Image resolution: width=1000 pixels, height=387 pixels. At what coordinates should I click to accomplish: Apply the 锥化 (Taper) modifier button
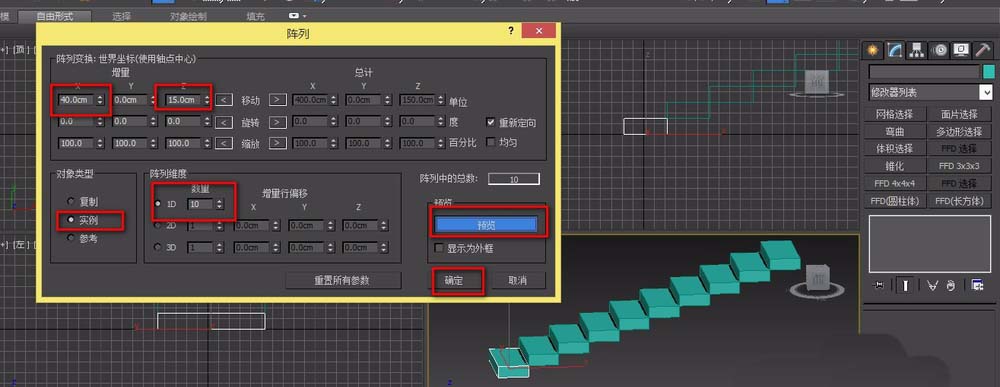(x=894, y=166)
